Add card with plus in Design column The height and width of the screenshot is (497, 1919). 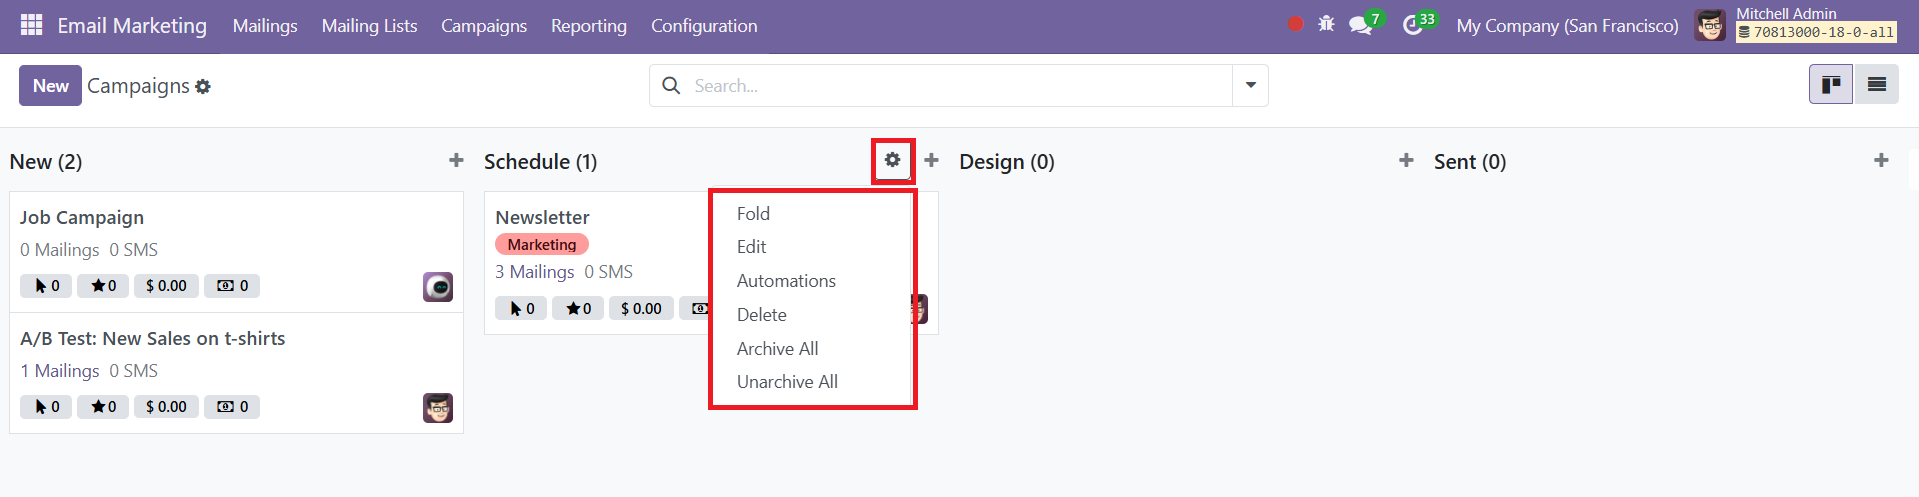coord(1406,160)
